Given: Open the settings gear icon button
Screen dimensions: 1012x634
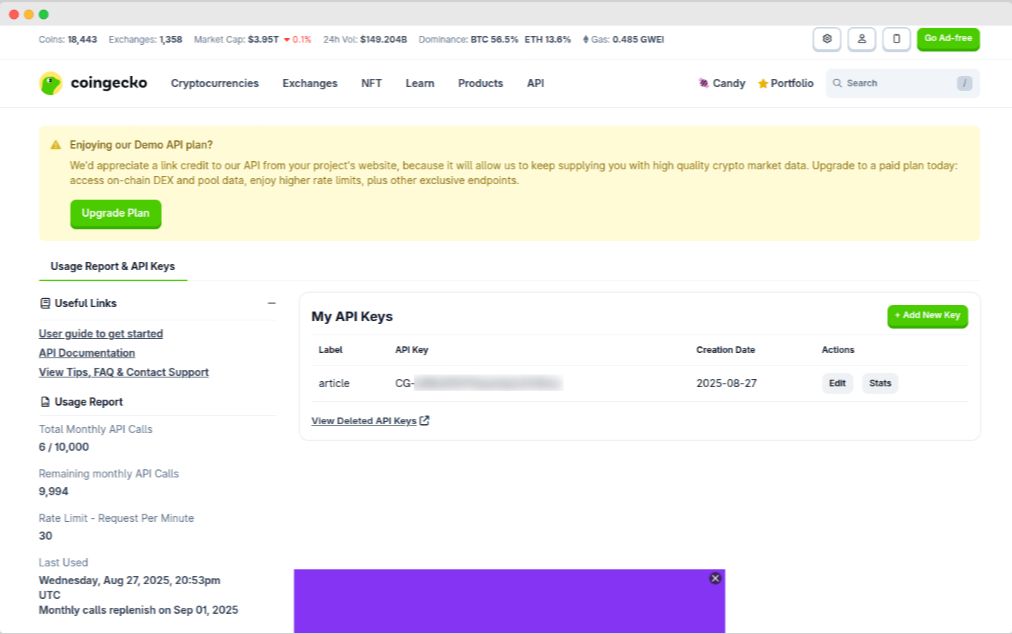Looking at the screenshot, I should pos(827,39).
